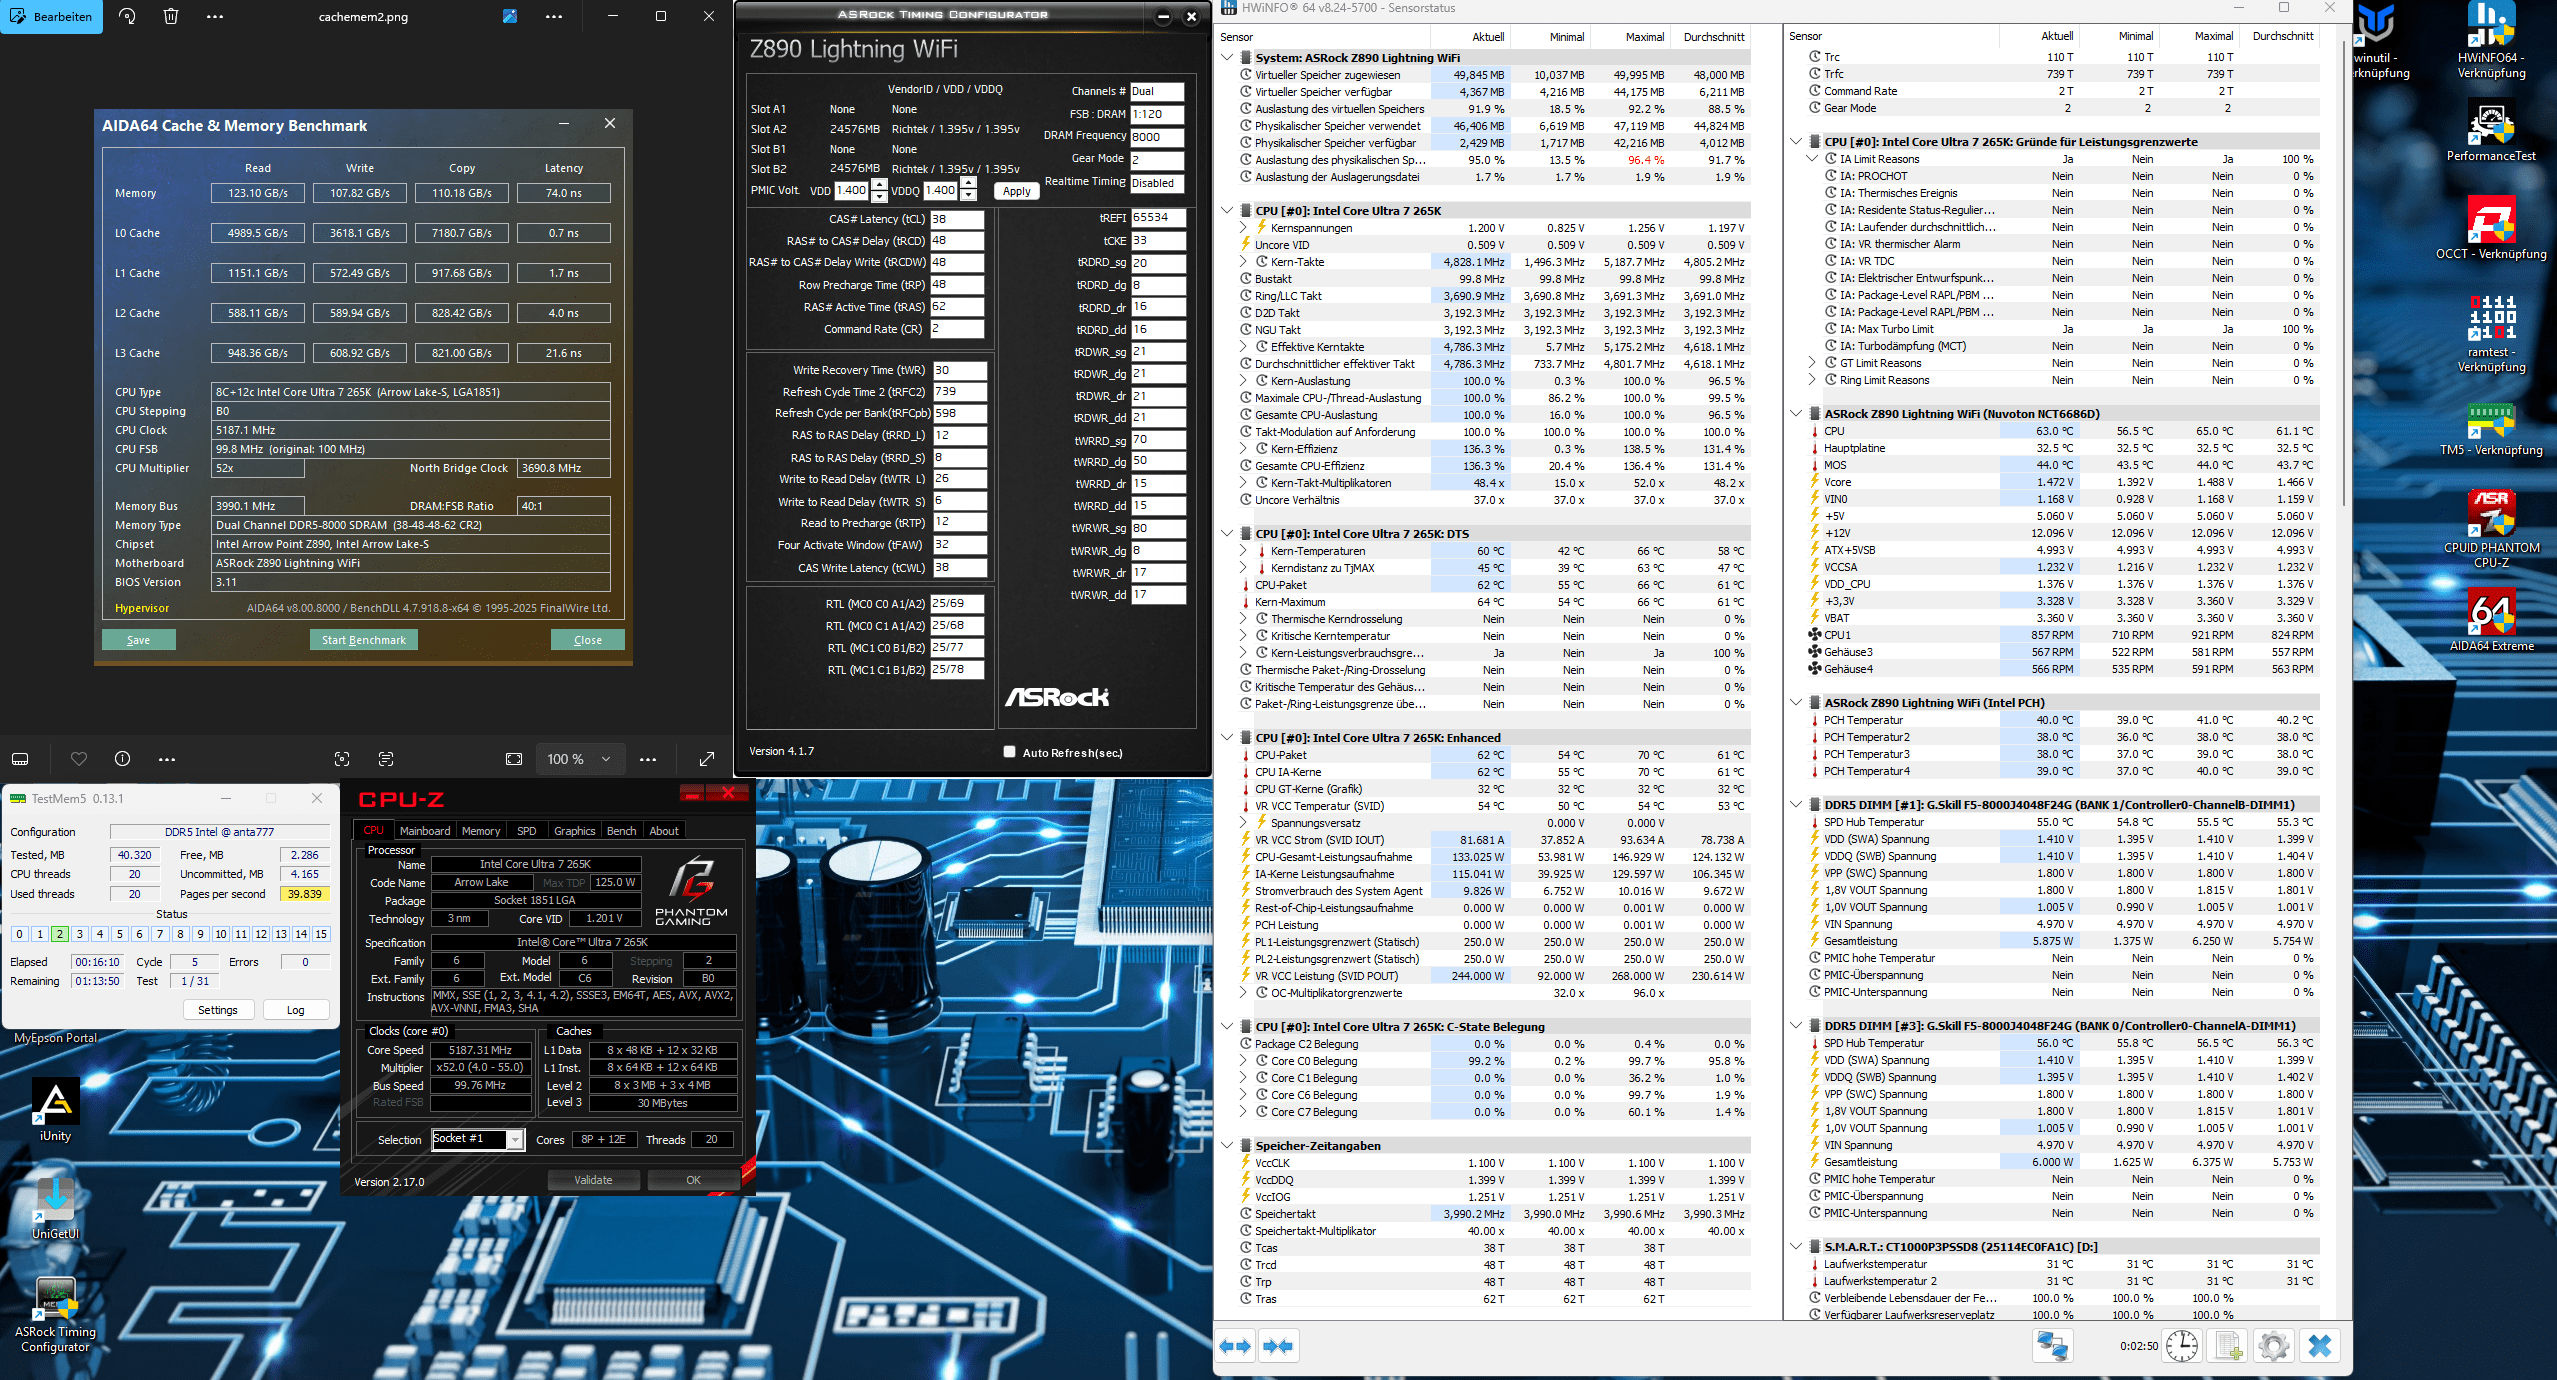Switch to CPU-Z Bench tab
This screenshot has height=1380, width=2557.
(621, 831)
